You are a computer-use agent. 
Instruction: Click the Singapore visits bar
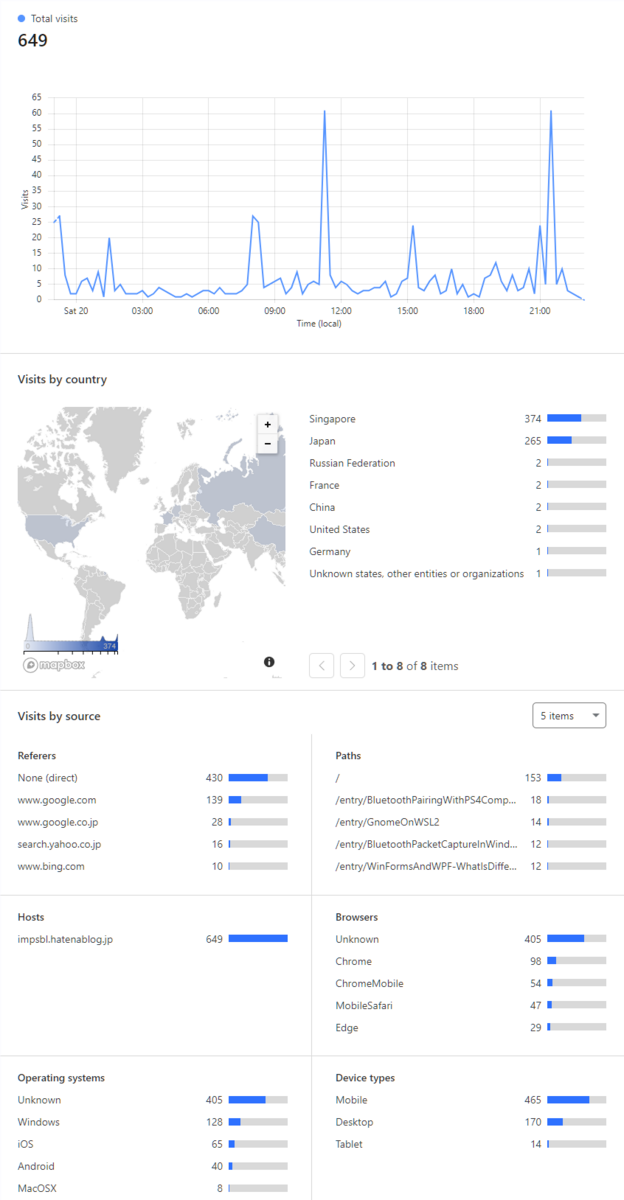576,419
